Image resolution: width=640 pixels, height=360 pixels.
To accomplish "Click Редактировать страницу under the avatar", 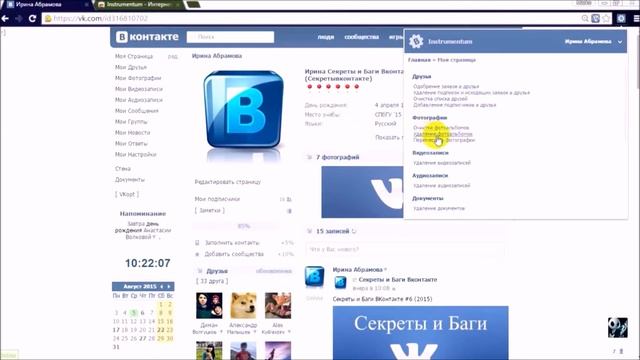I will tap(228, 182).
